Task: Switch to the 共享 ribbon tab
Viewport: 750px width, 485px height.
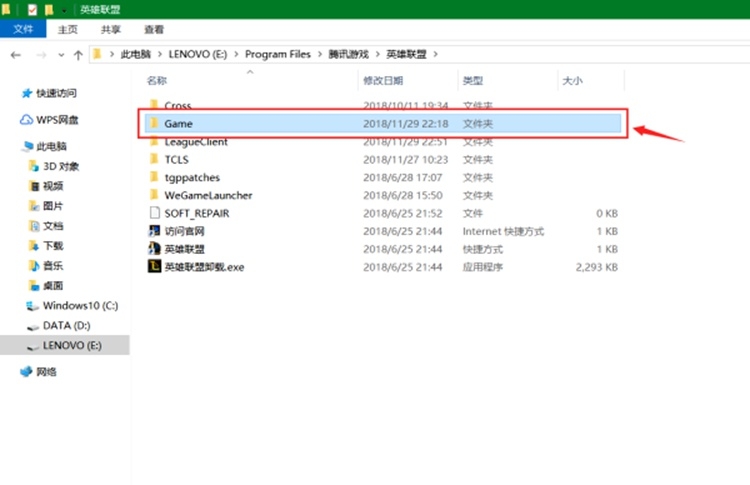Action: tap(110, 29)
